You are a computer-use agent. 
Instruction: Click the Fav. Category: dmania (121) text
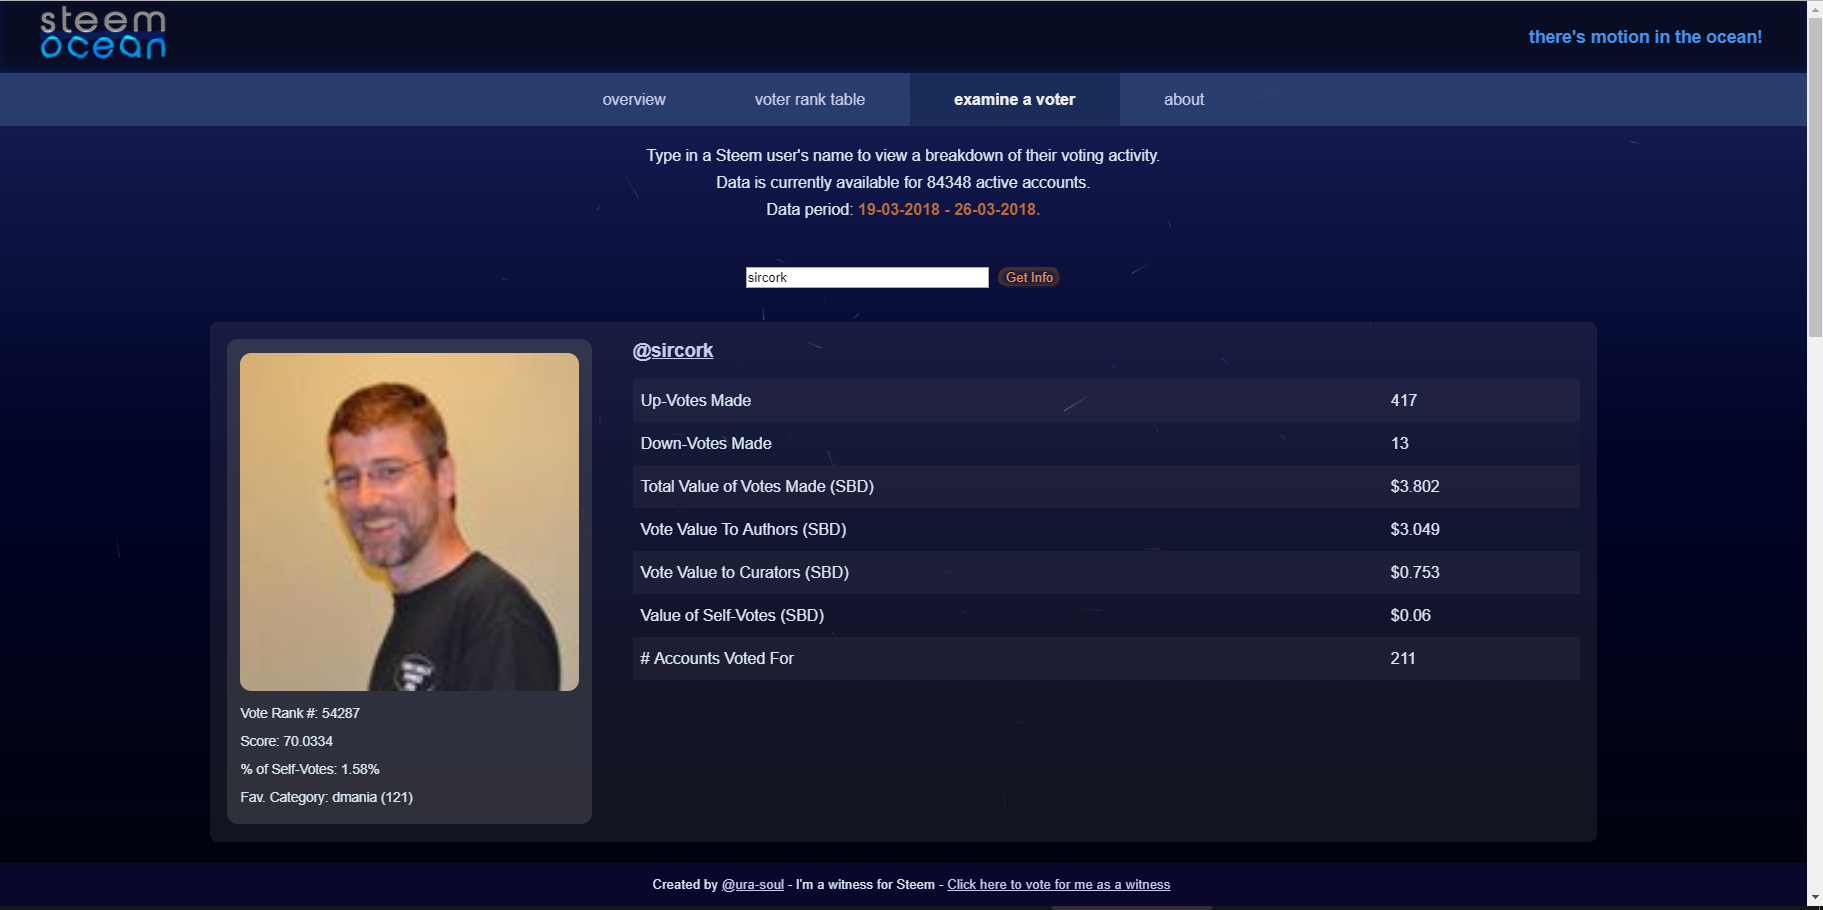tap(326, 797)
